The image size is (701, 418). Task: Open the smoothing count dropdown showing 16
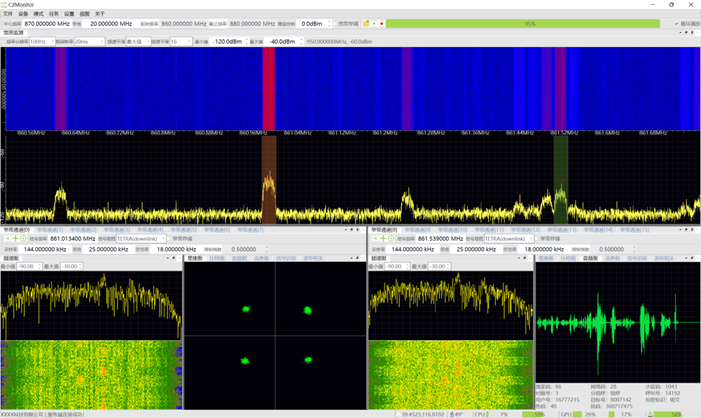[x=181, y=42]
